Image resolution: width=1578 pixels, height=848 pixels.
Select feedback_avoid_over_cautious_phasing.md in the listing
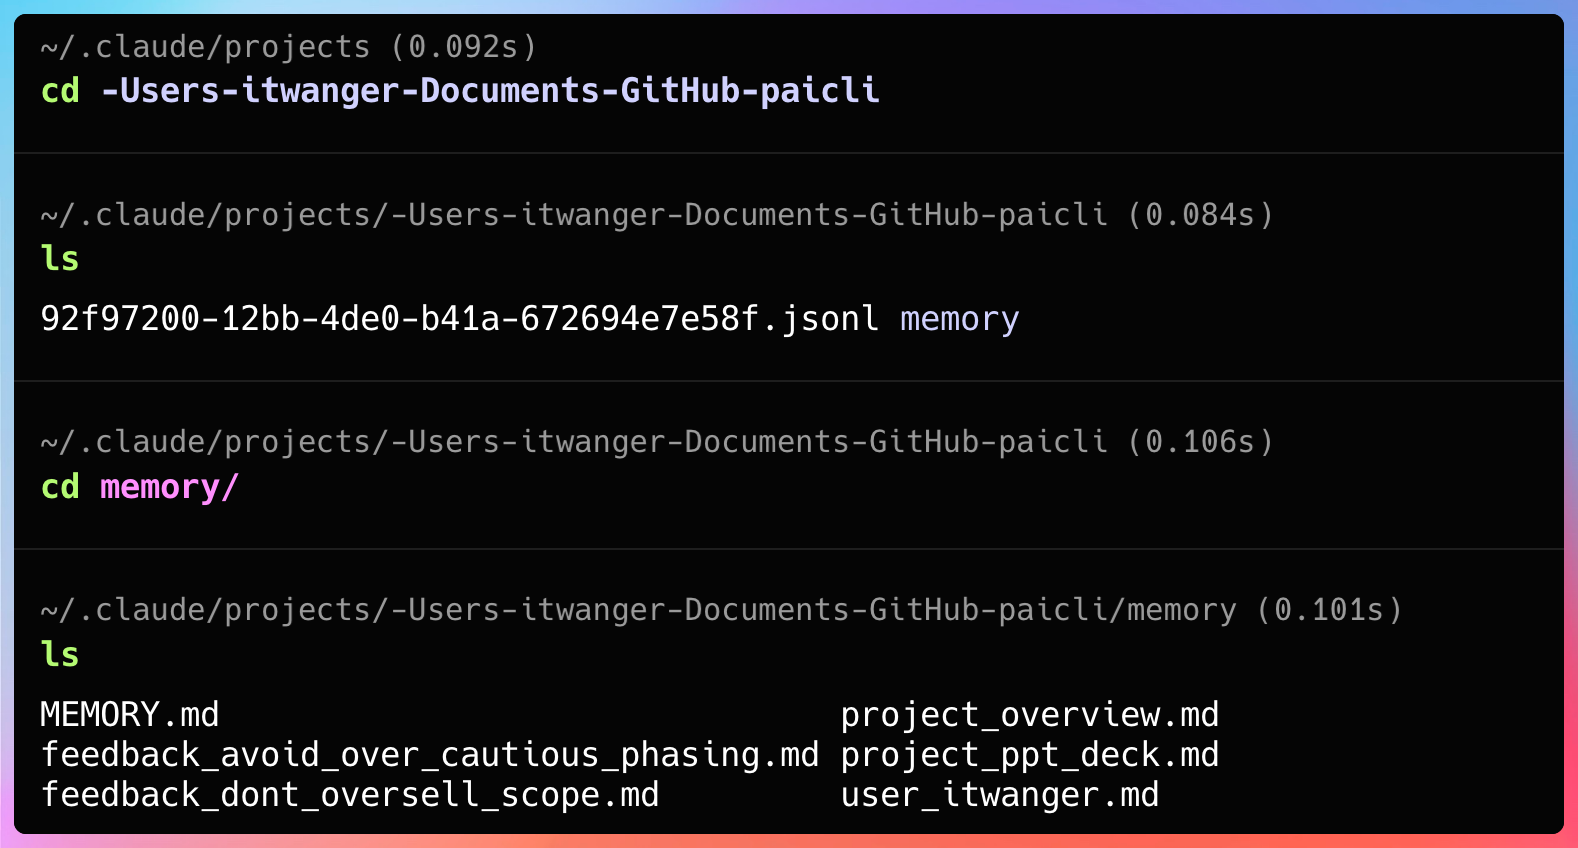point(430,755)
